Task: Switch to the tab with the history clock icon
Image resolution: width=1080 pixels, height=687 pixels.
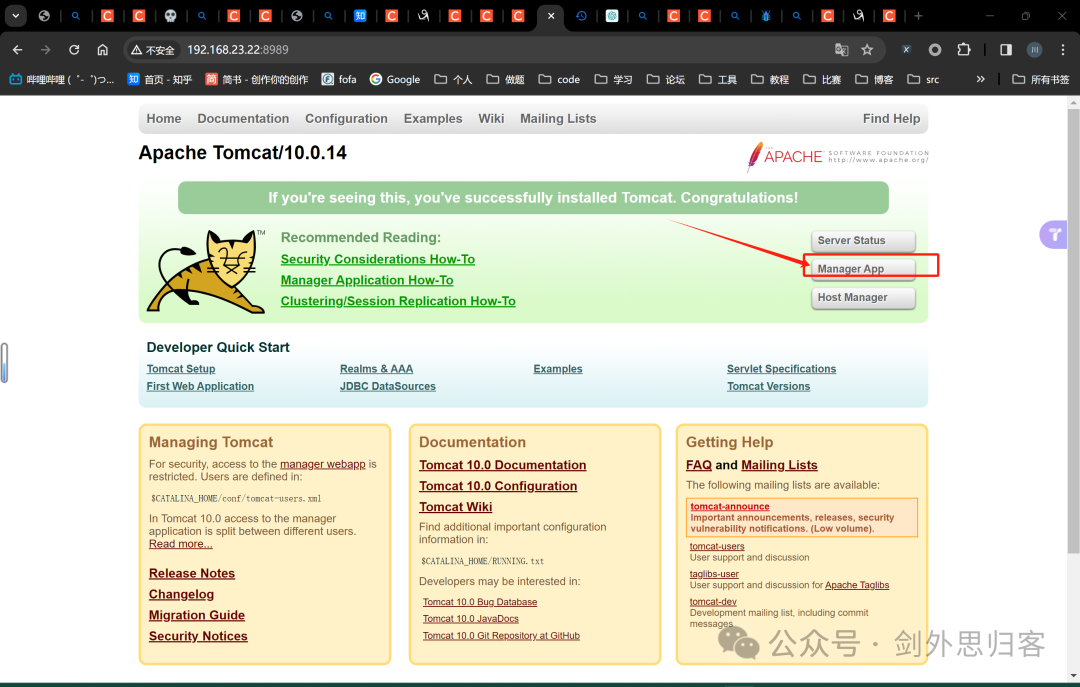Action: [581, 16]
